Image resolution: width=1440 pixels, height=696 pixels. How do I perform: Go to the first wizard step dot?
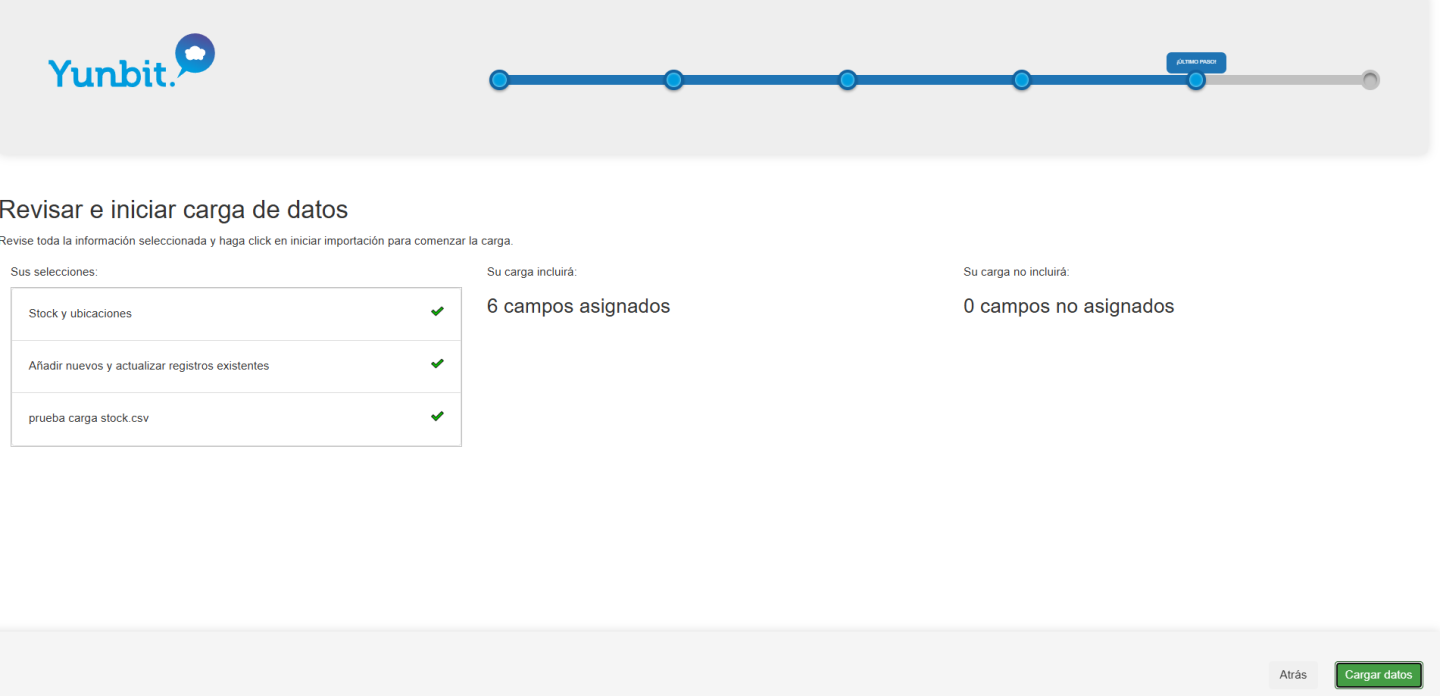pyautogui.click(x=499, y=80)
